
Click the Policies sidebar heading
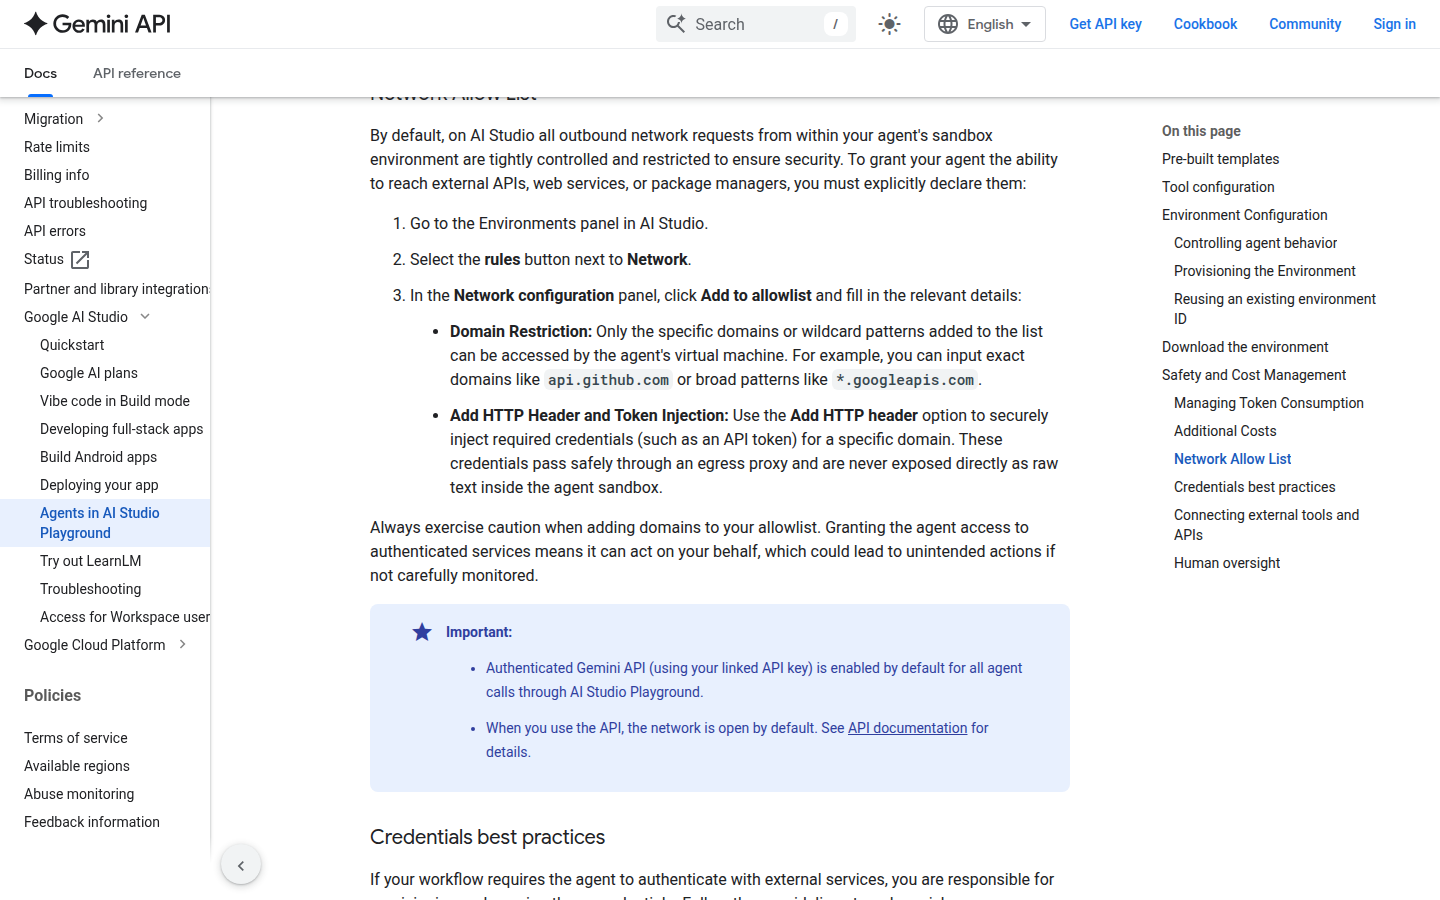(x=52, y=695)
